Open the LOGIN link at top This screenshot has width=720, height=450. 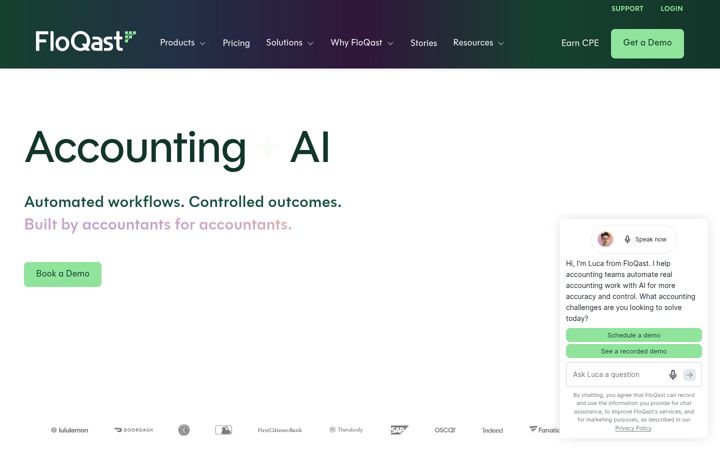(x=671, y=9)
